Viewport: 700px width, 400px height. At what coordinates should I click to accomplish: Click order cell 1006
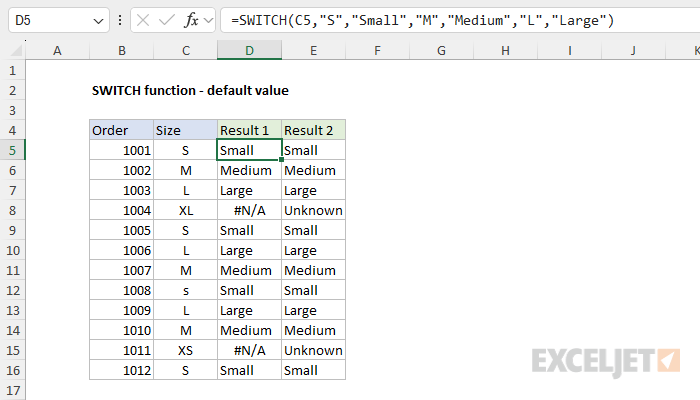pyautogui.click(x=121, y=250)
